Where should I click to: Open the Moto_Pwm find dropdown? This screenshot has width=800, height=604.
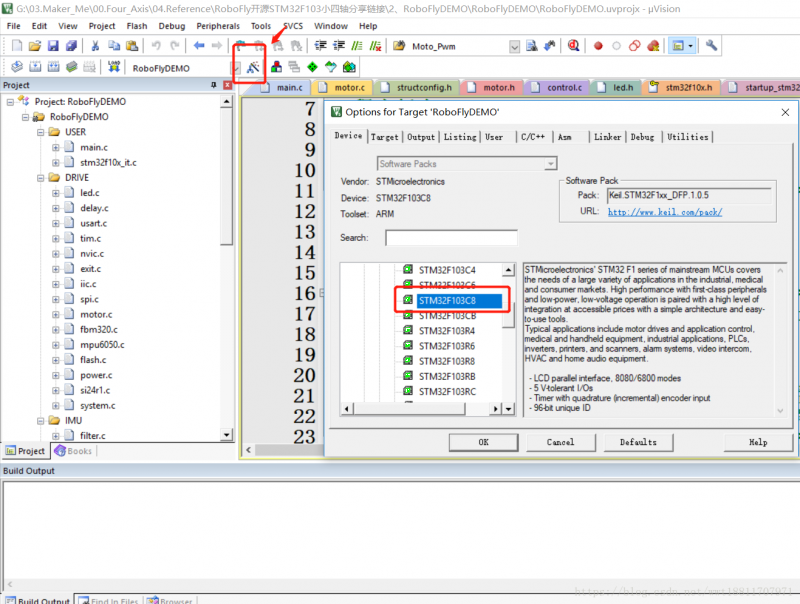[x=514, y=46]
